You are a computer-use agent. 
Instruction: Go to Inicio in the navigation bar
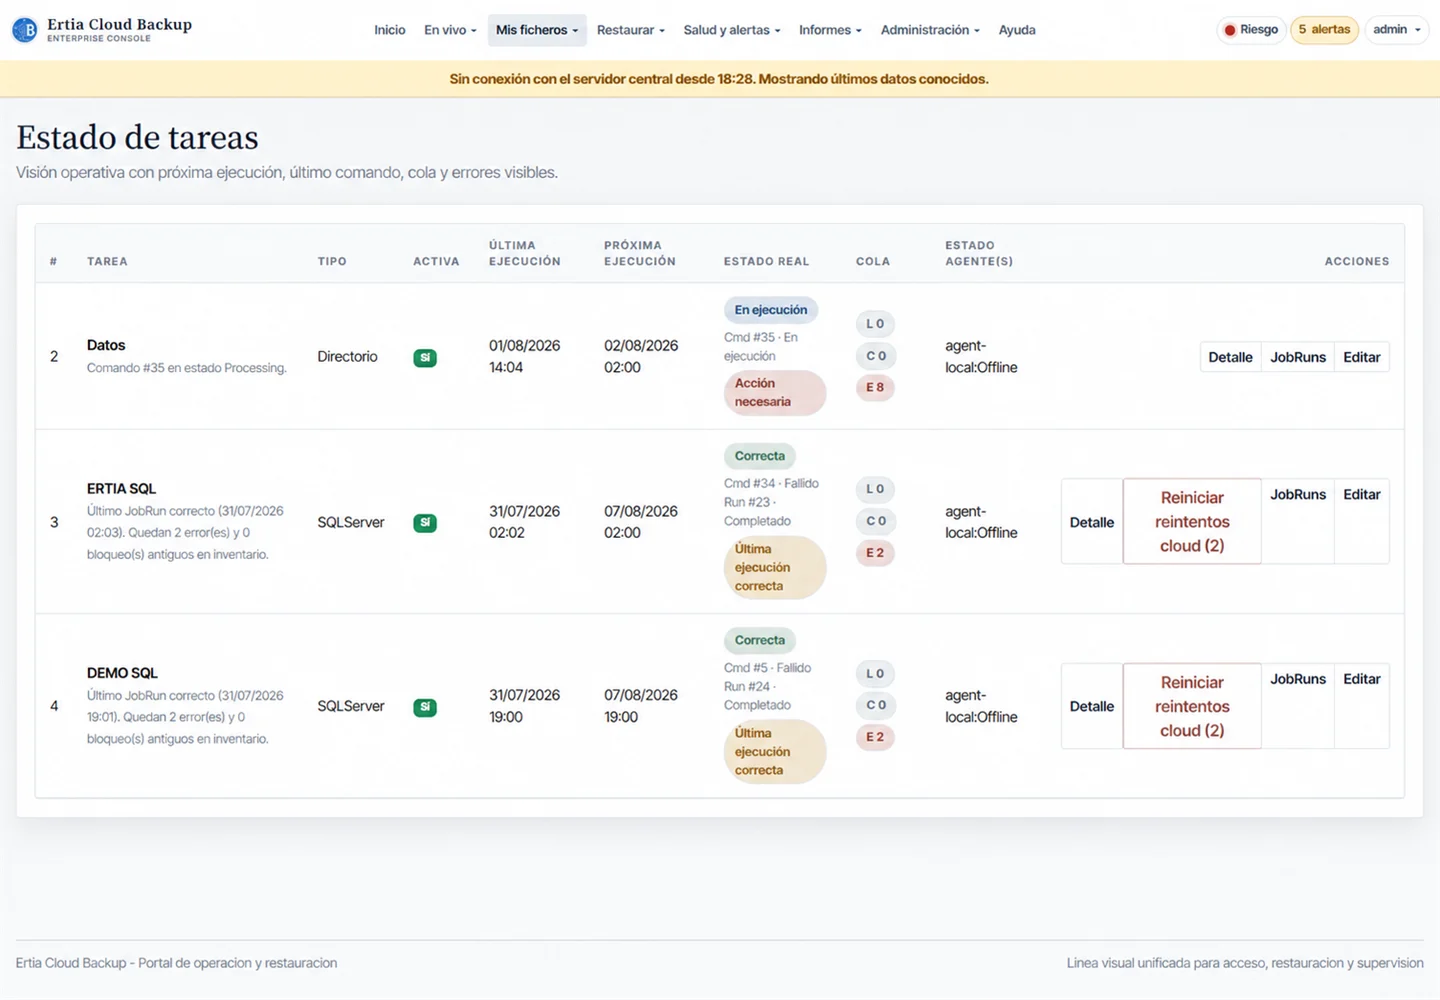pyautogui.click(x=390, y=30)
